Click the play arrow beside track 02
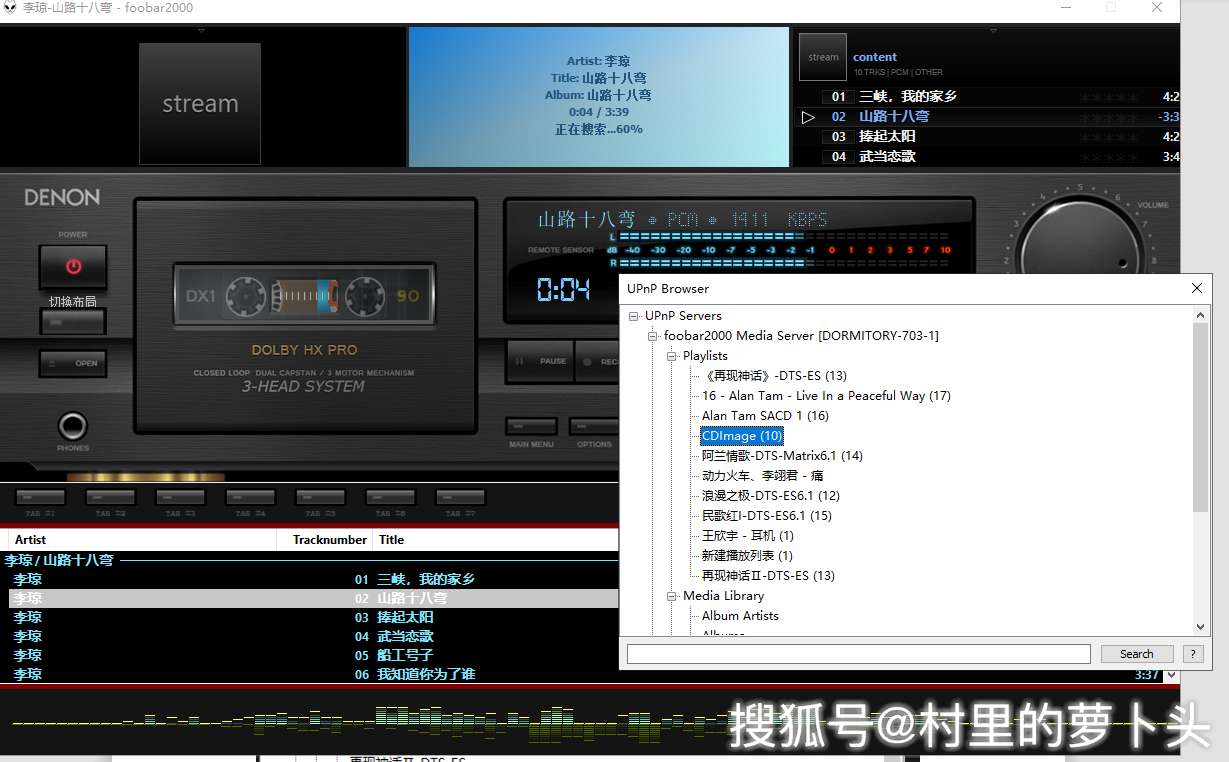The height and width of the screenshot is (762, 1229). (808, 117)
